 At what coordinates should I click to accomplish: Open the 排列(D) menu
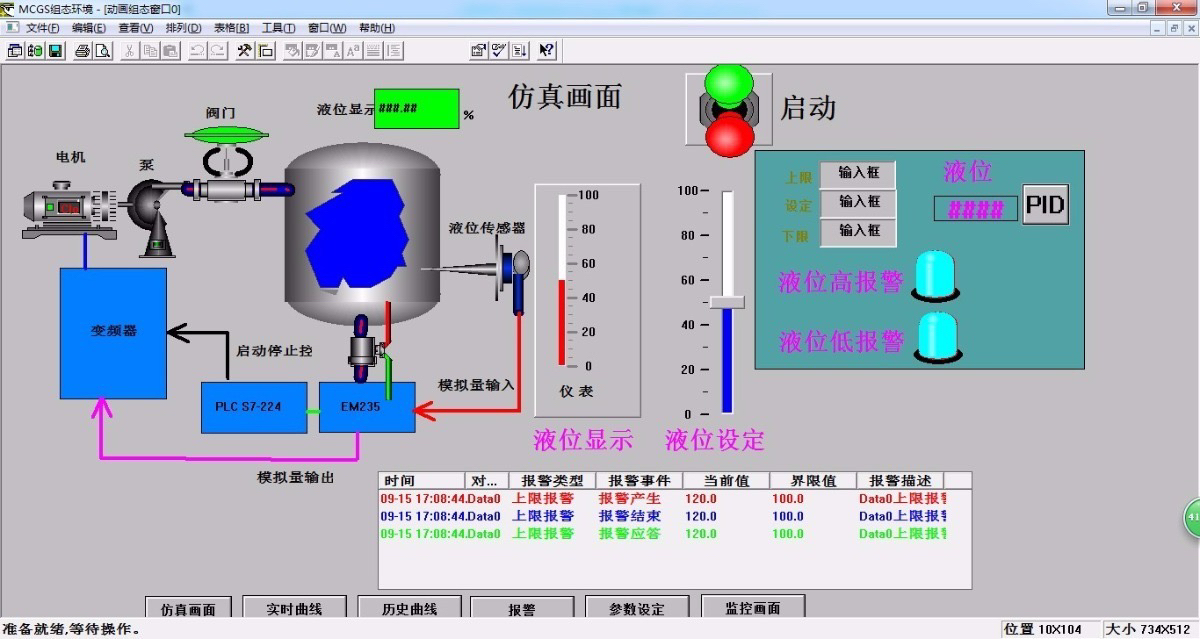[x=183, y=28]
